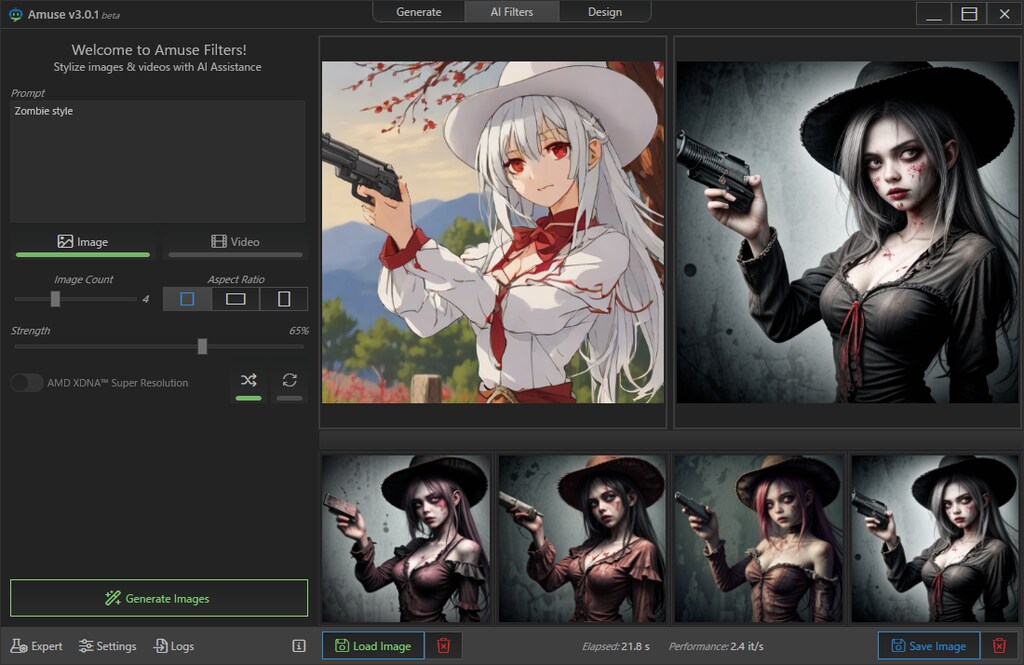Viewport: 1024px width, 665px height.
Task: Open the Logs panel
Action: click(173, 646)
